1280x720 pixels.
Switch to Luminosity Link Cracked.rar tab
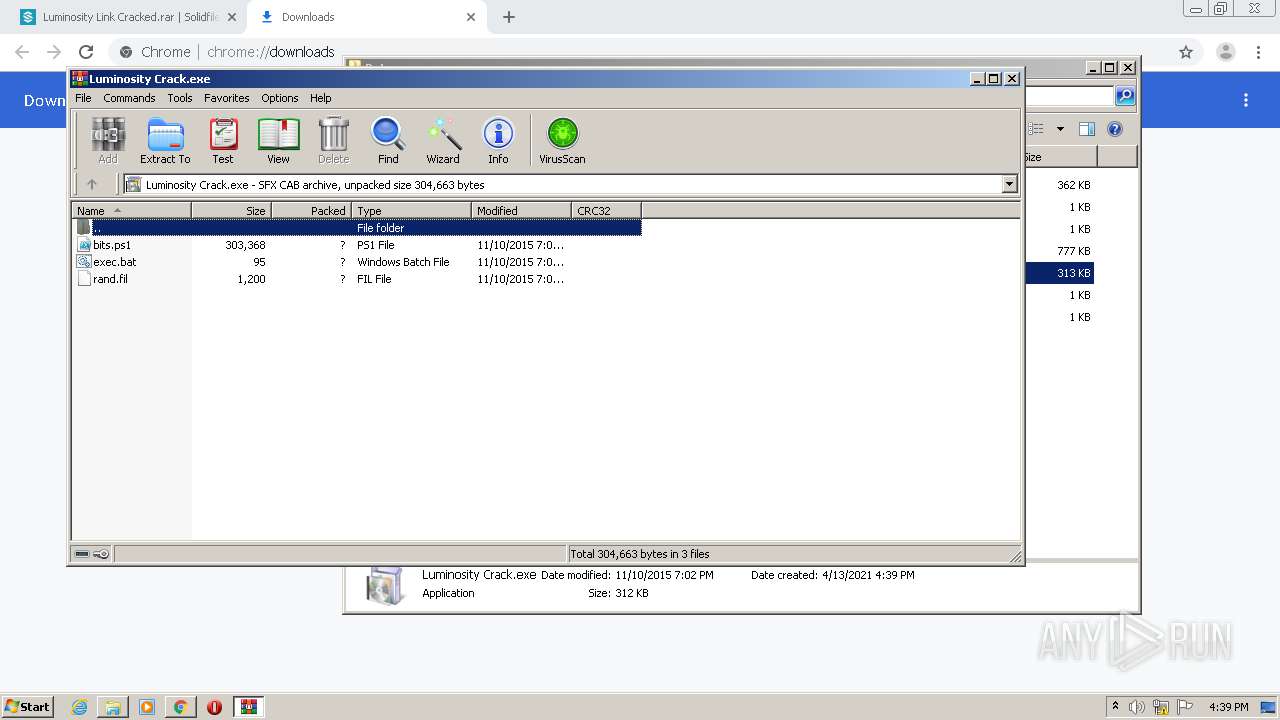click(127, 17)
